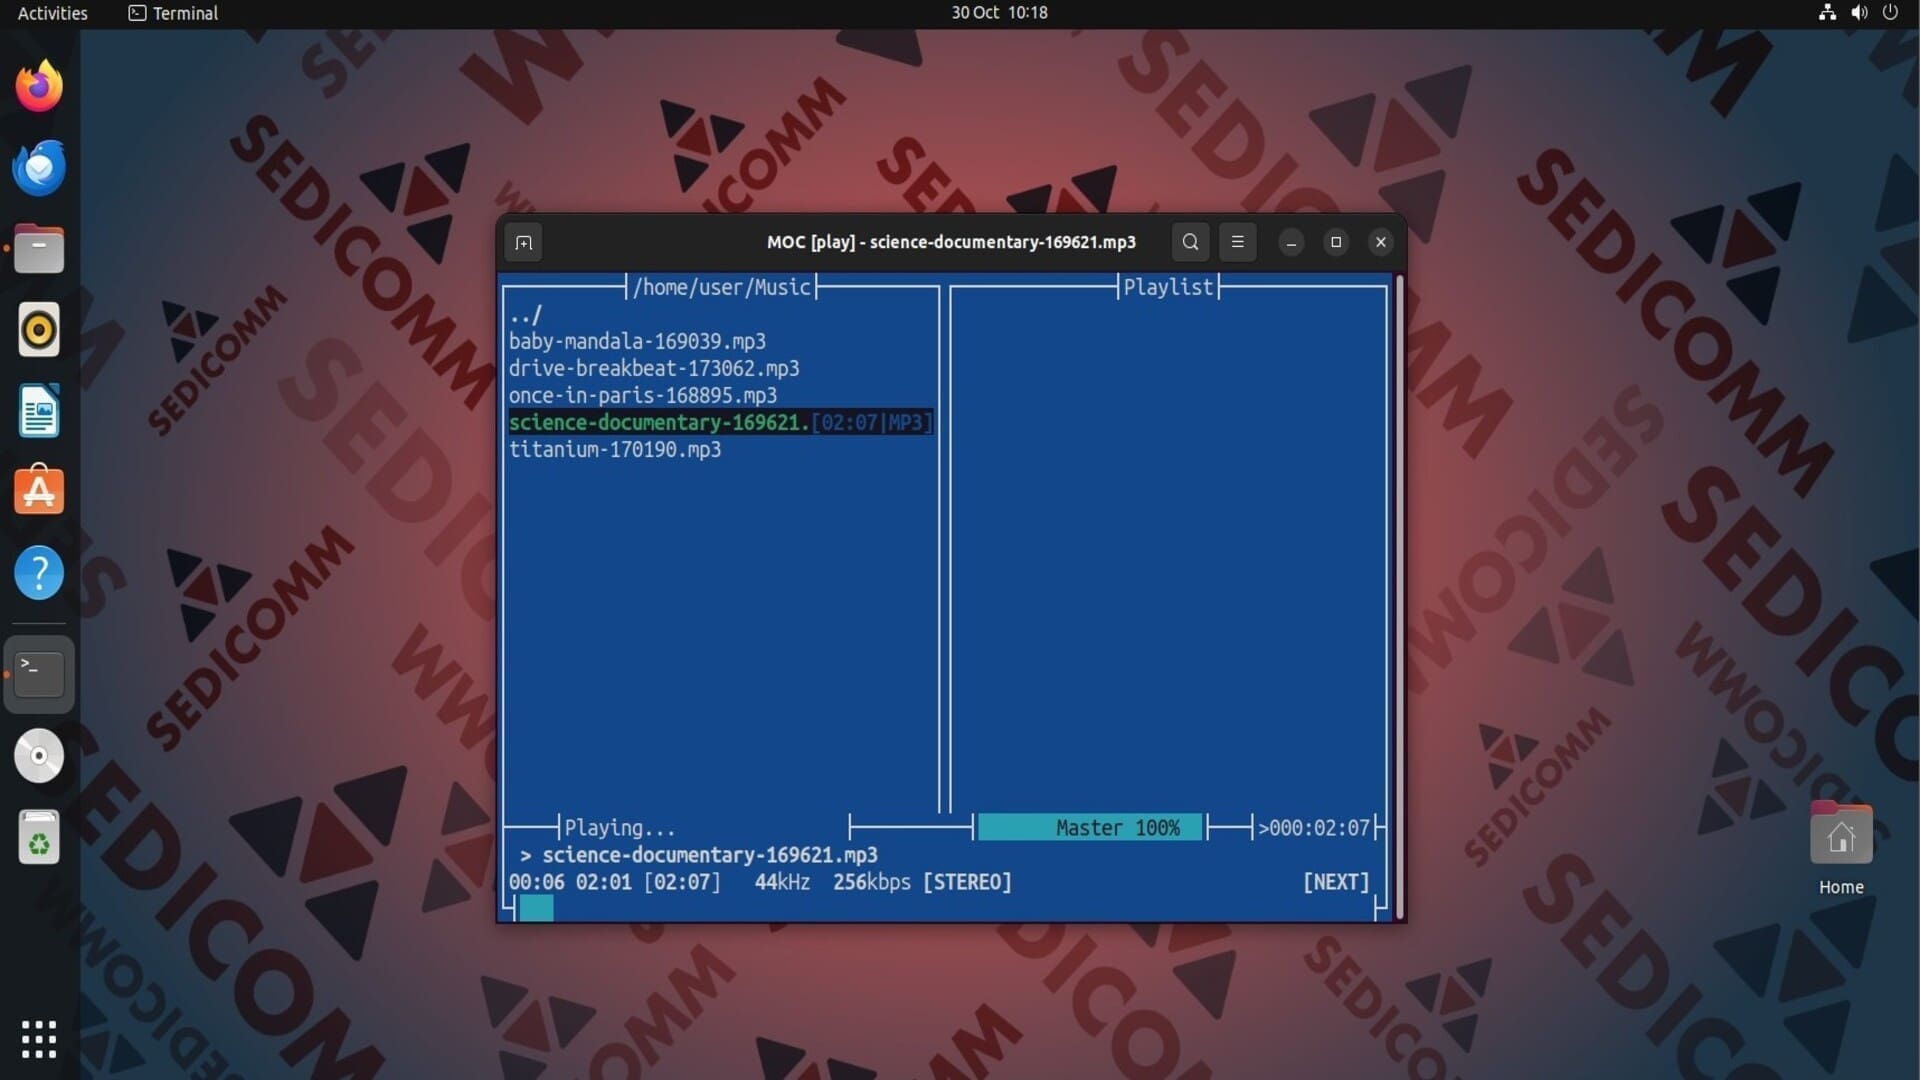Click the 256kbps bitrate value

click(872, 882)
